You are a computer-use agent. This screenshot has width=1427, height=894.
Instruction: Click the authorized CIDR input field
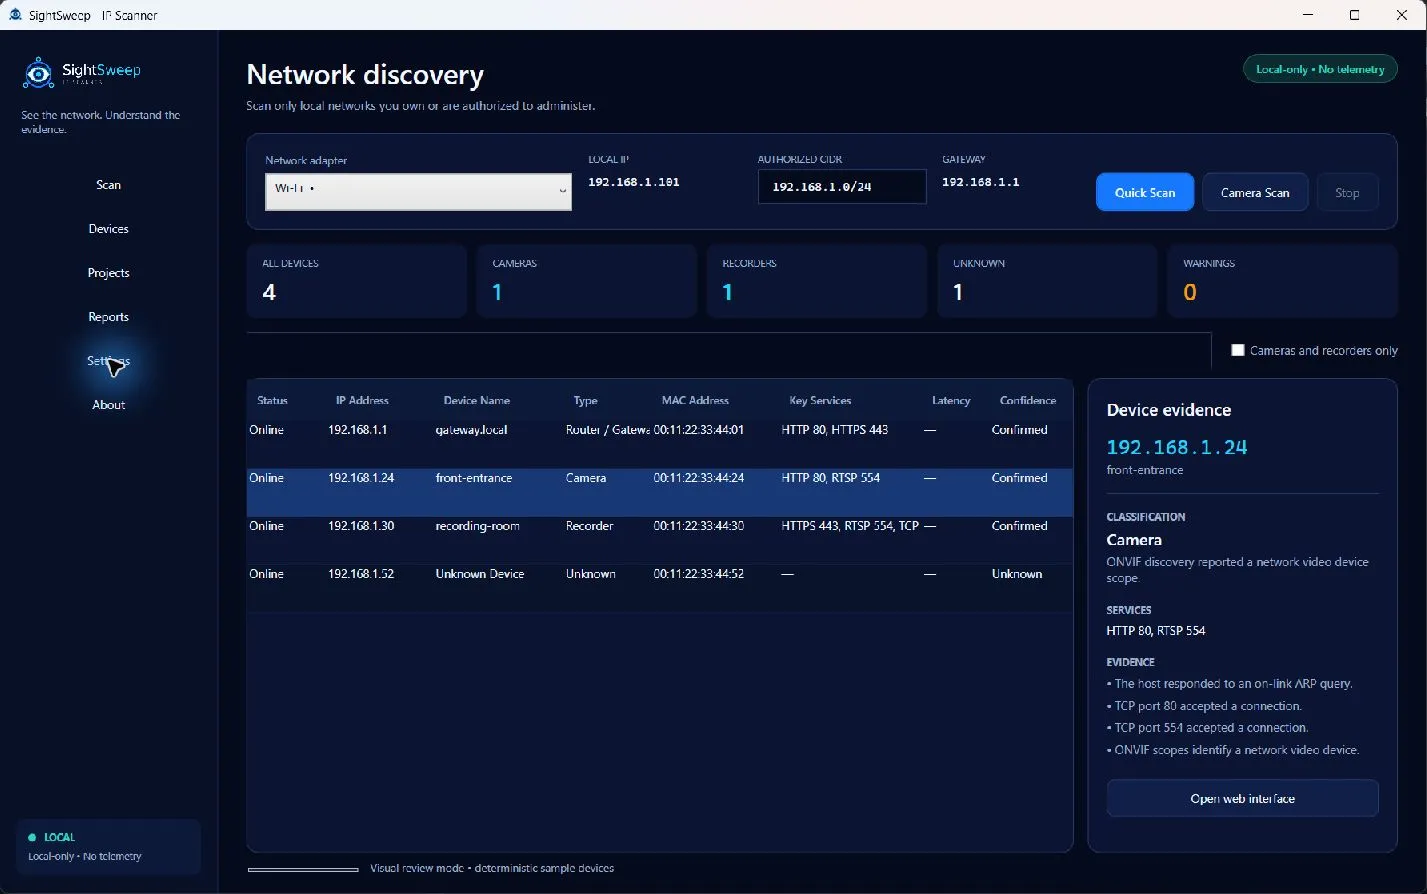coord(842,187)
